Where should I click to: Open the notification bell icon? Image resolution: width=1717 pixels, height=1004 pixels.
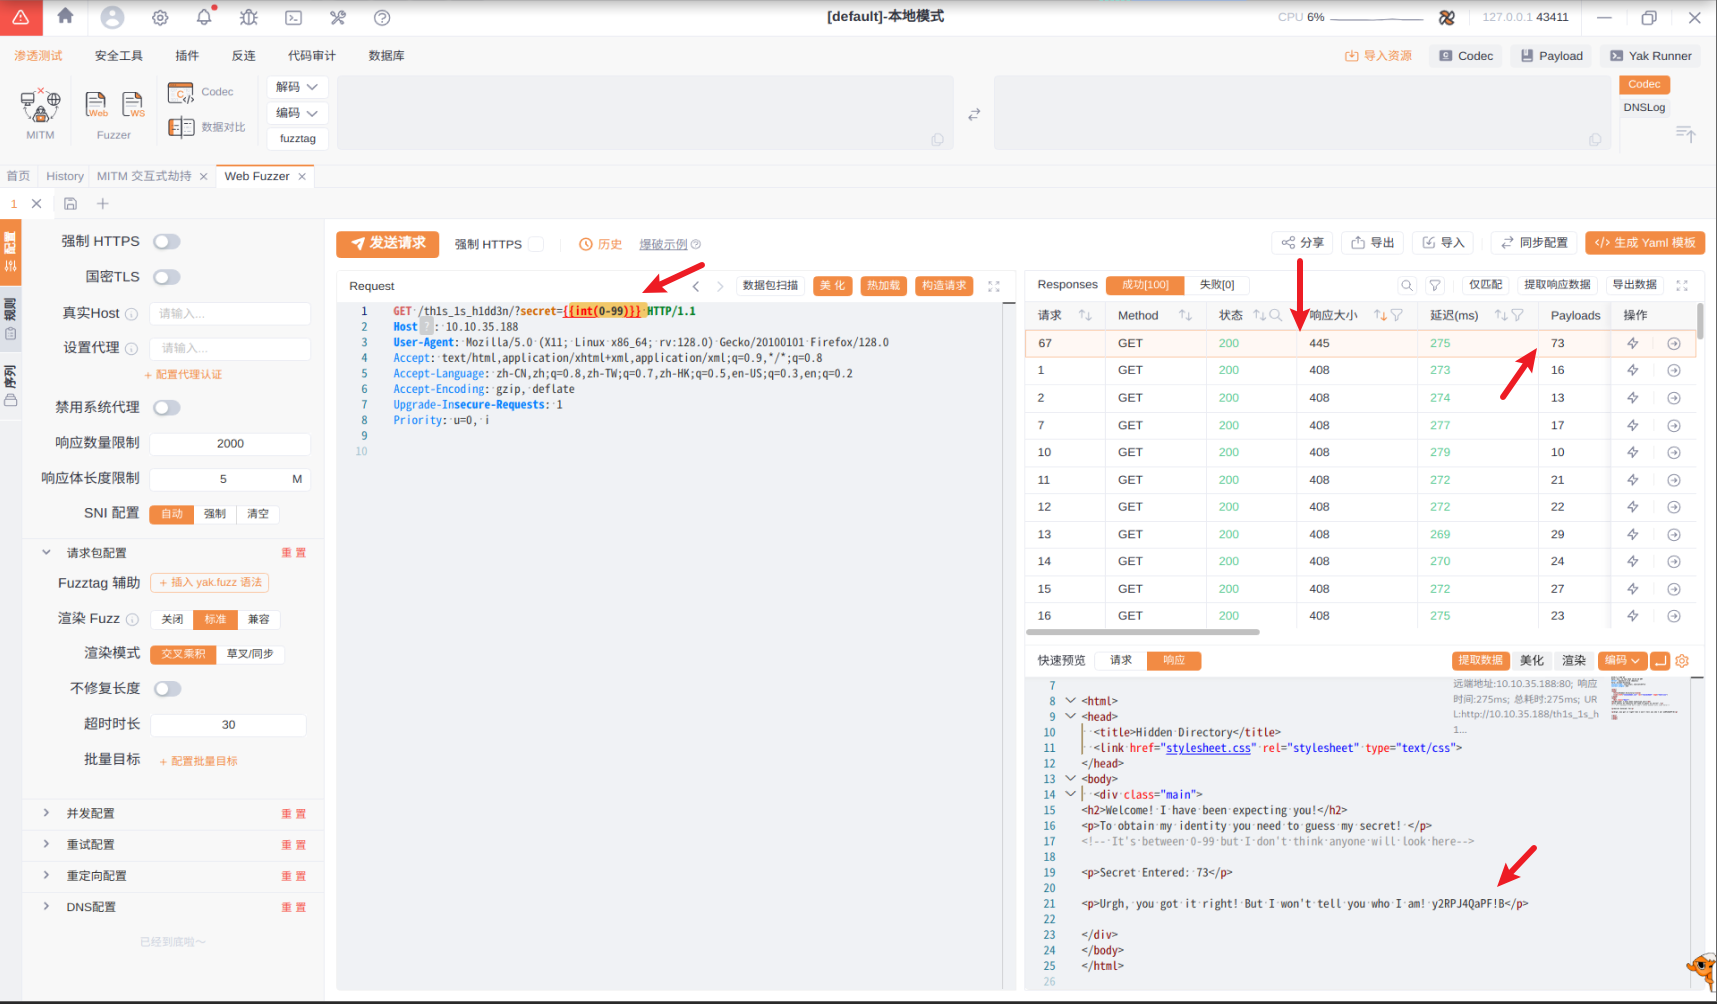204,17
